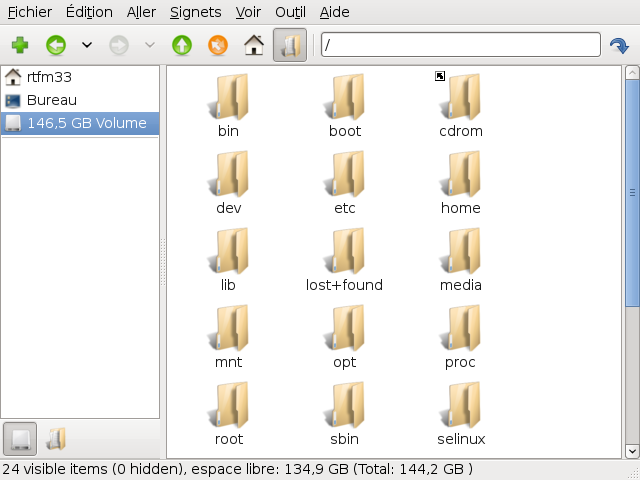The image size is (640, 480).
Task: Switch side pane to places view
Action: tap(20, 438)
